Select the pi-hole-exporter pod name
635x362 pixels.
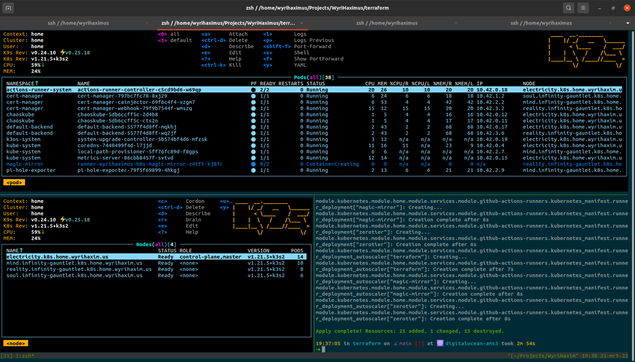(128, 170)
